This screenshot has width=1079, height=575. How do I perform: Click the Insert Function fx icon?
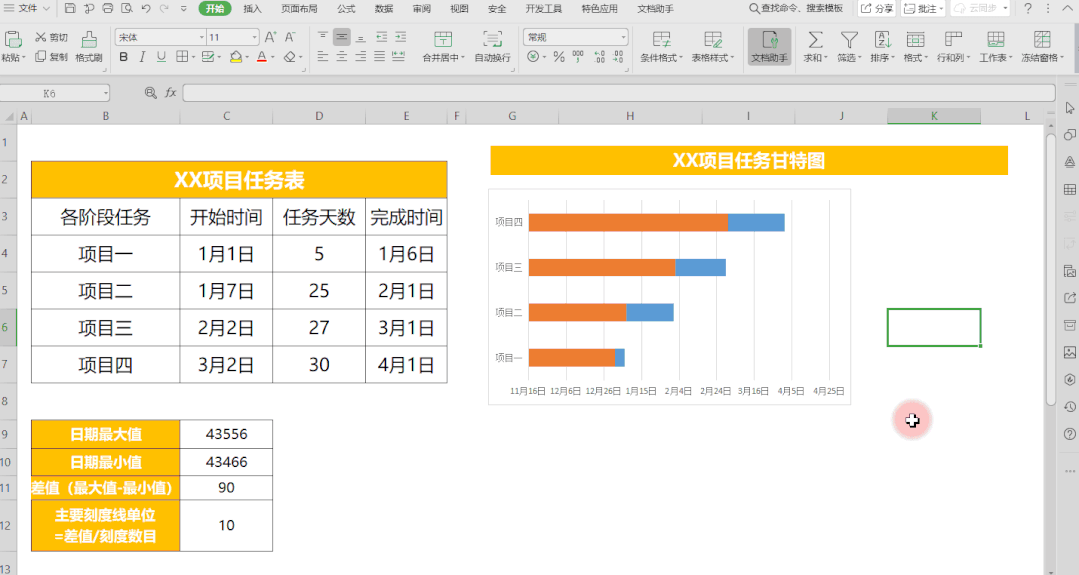click(171, 93)
